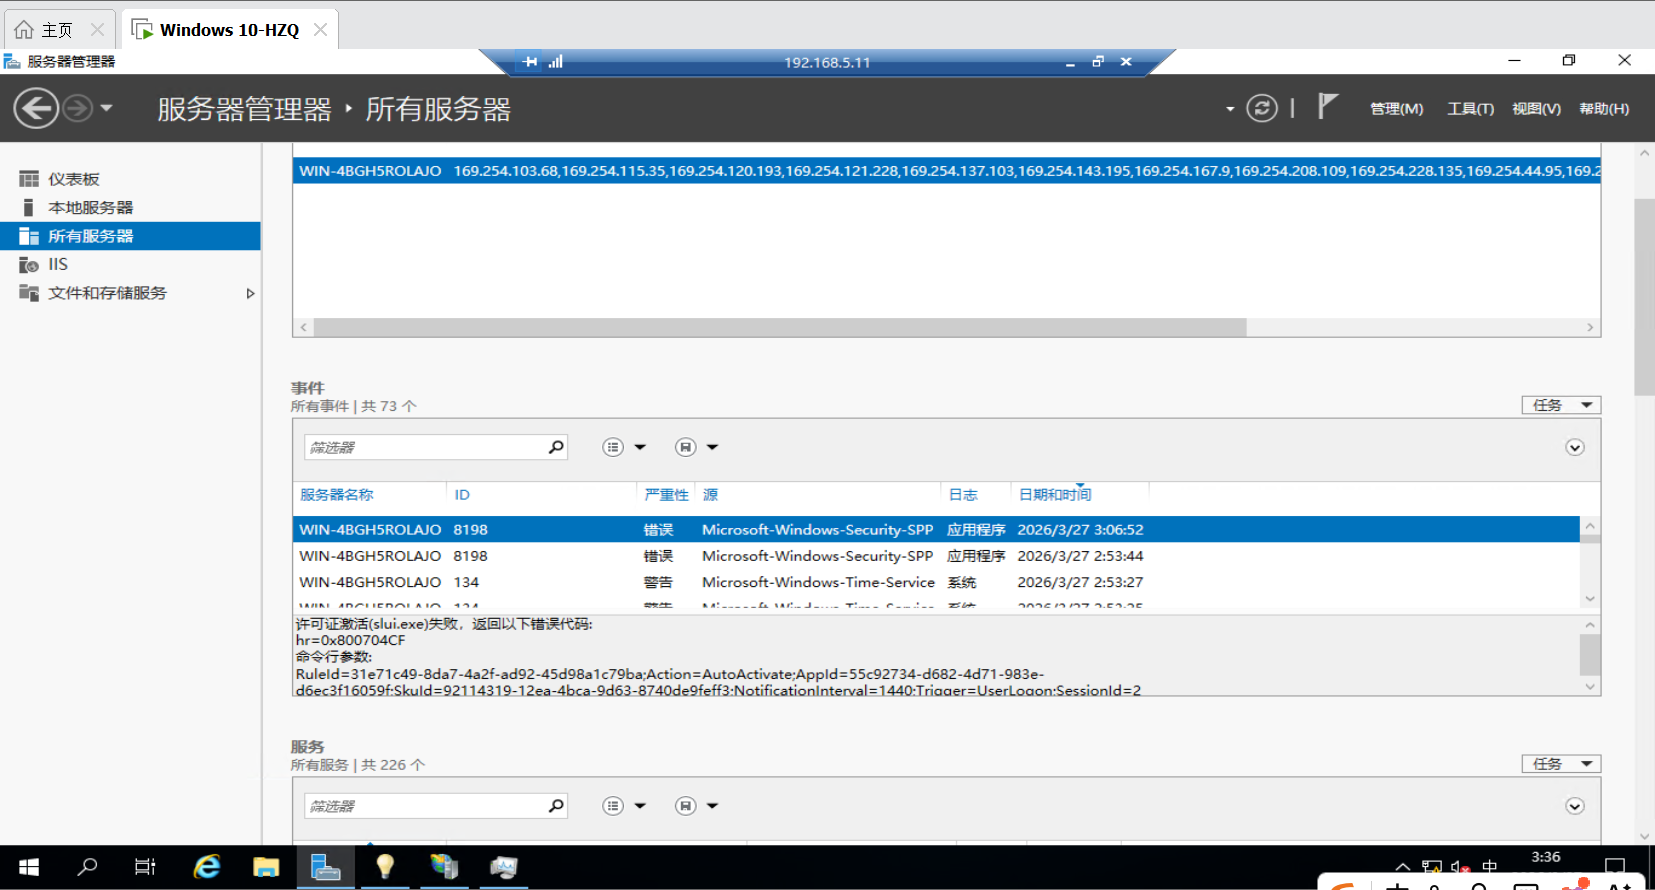
Task: Go back with the circular back arrow
Action: (x=36, y=108)
